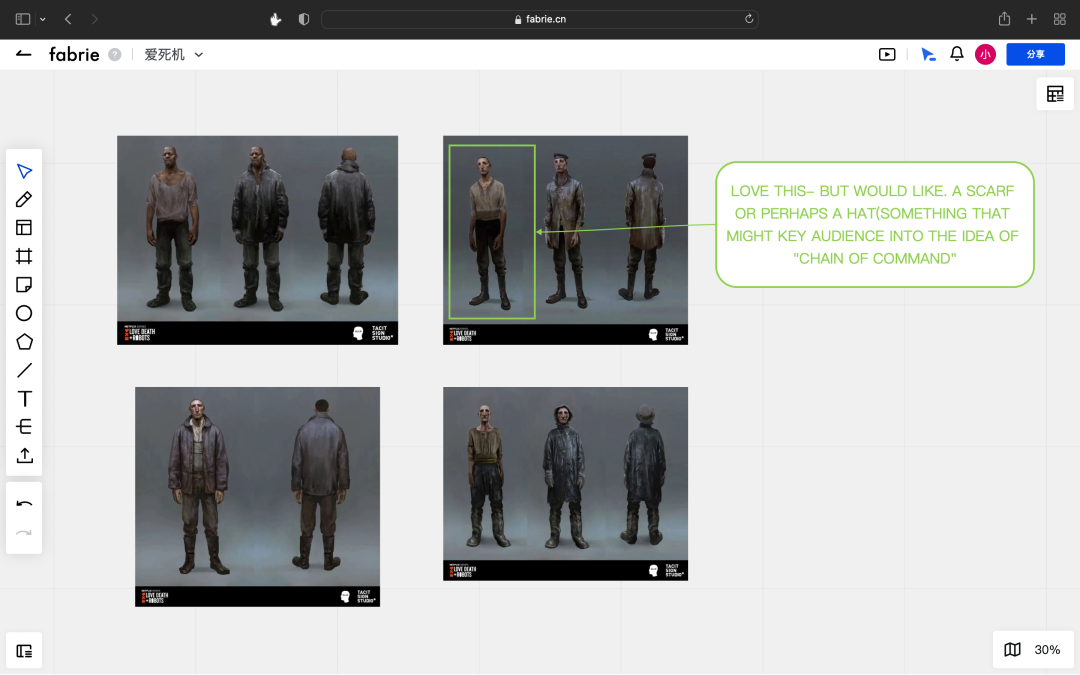The height and width of the screenshot is (675, 1080).
Task: Open the table view panel icon
Action: point(1055,94)
